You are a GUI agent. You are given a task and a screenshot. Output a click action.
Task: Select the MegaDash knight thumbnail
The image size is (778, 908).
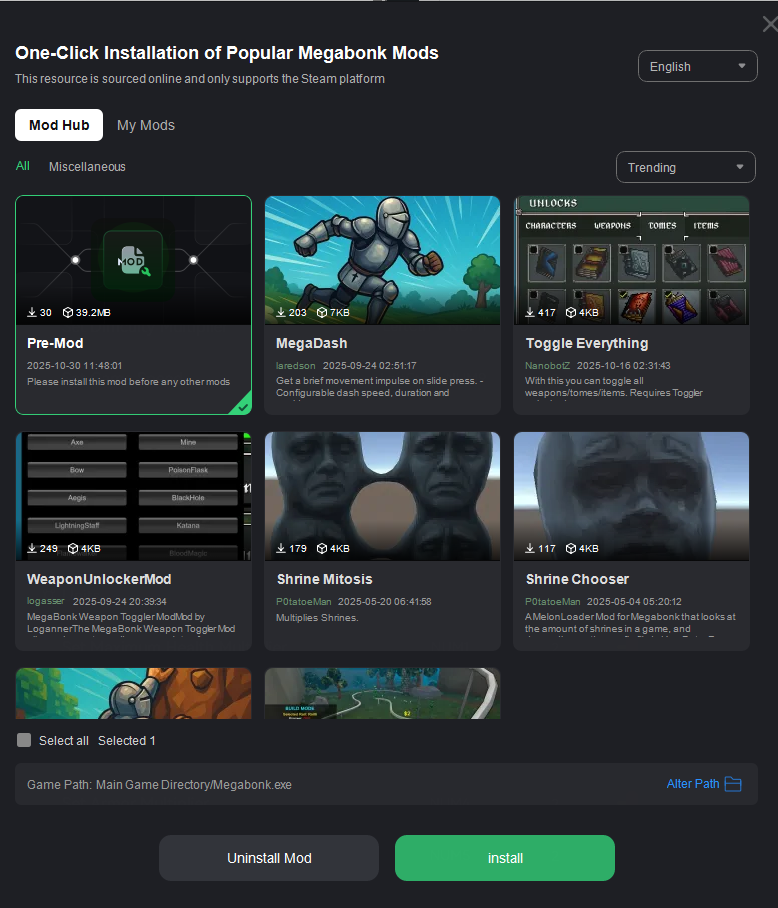pos(382,260)
